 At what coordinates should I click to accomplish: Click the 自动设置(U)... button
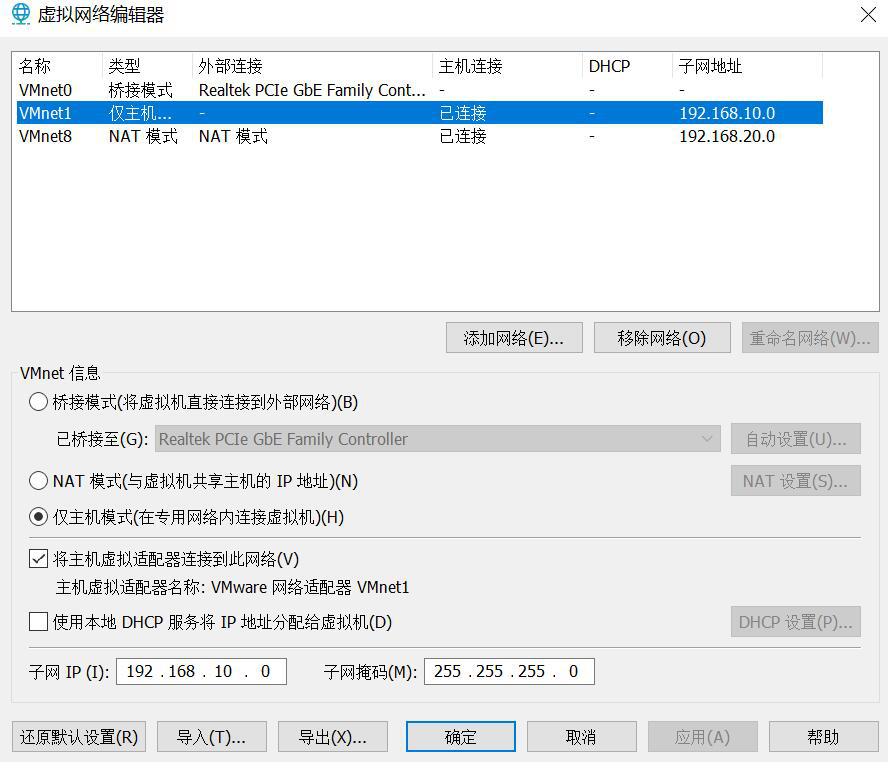click(x=796, y=439)
